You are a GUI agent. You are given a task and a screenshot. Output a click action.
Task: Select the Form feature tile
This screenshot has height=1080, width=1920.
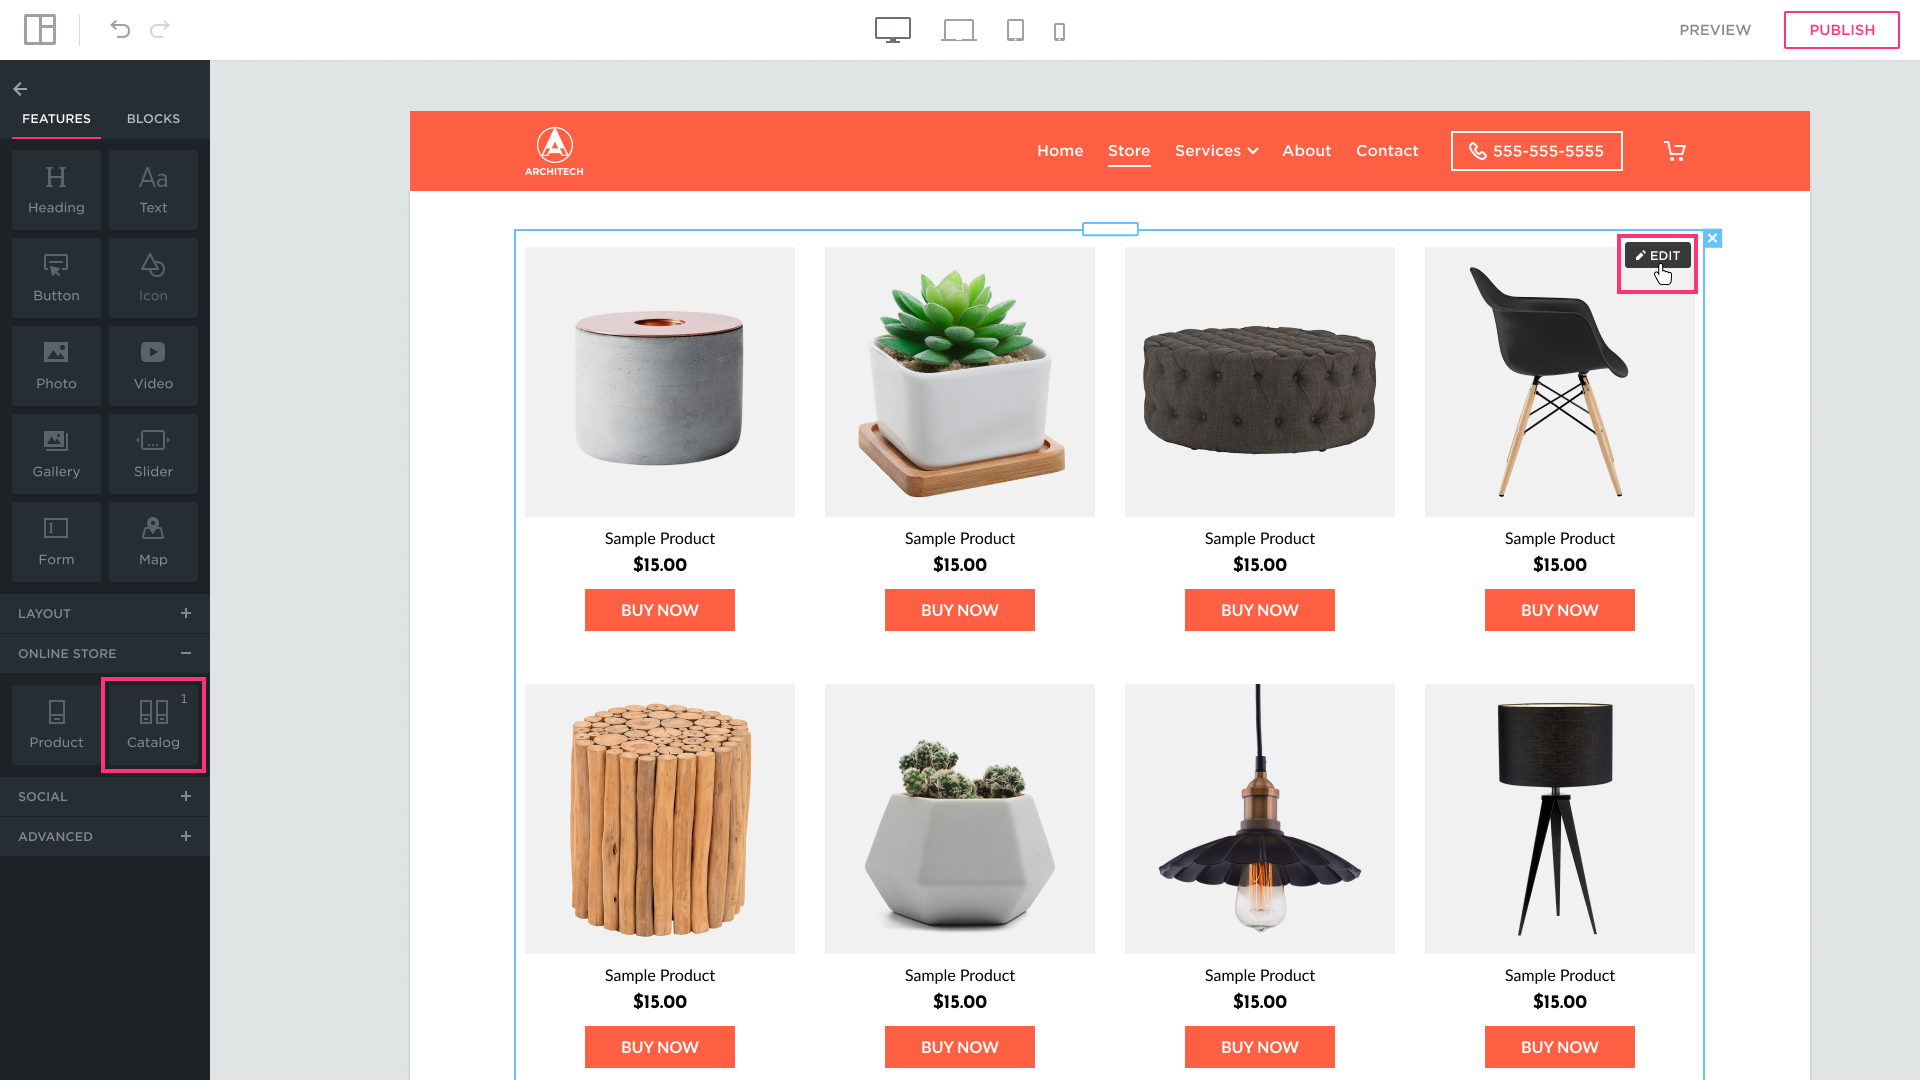56,542
